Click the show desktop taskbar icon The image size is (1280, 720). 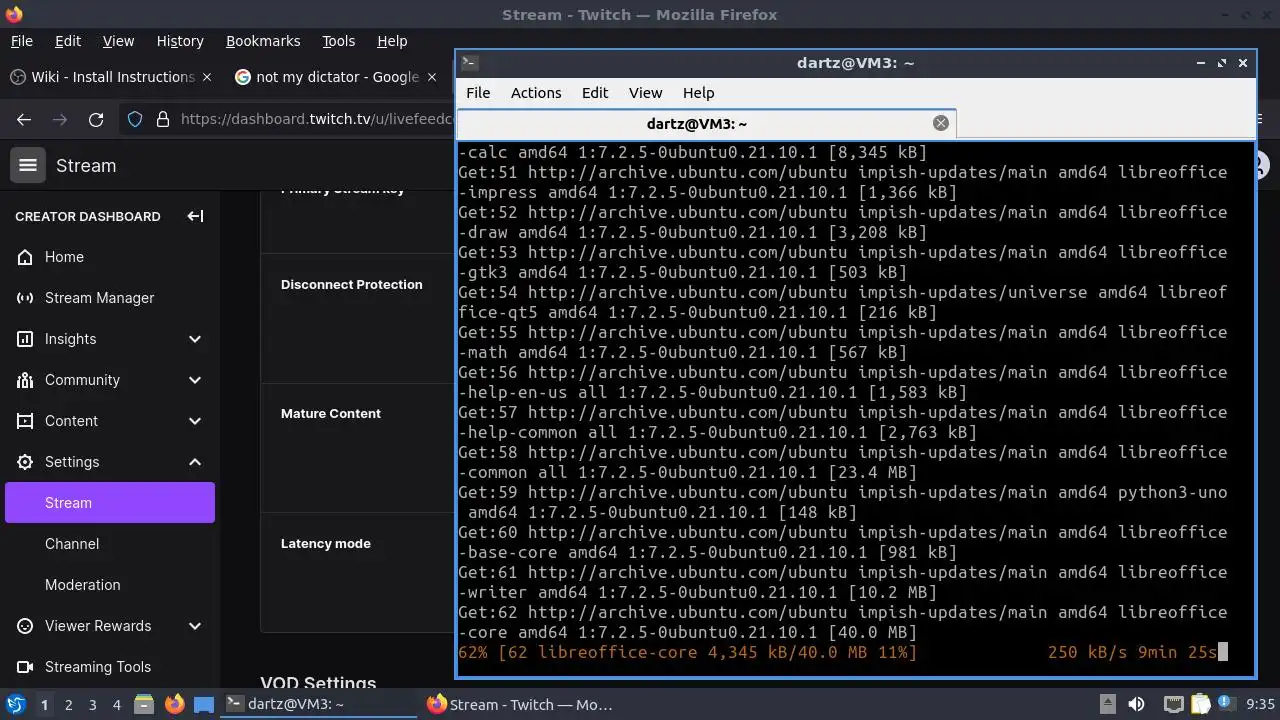(203, 705)
